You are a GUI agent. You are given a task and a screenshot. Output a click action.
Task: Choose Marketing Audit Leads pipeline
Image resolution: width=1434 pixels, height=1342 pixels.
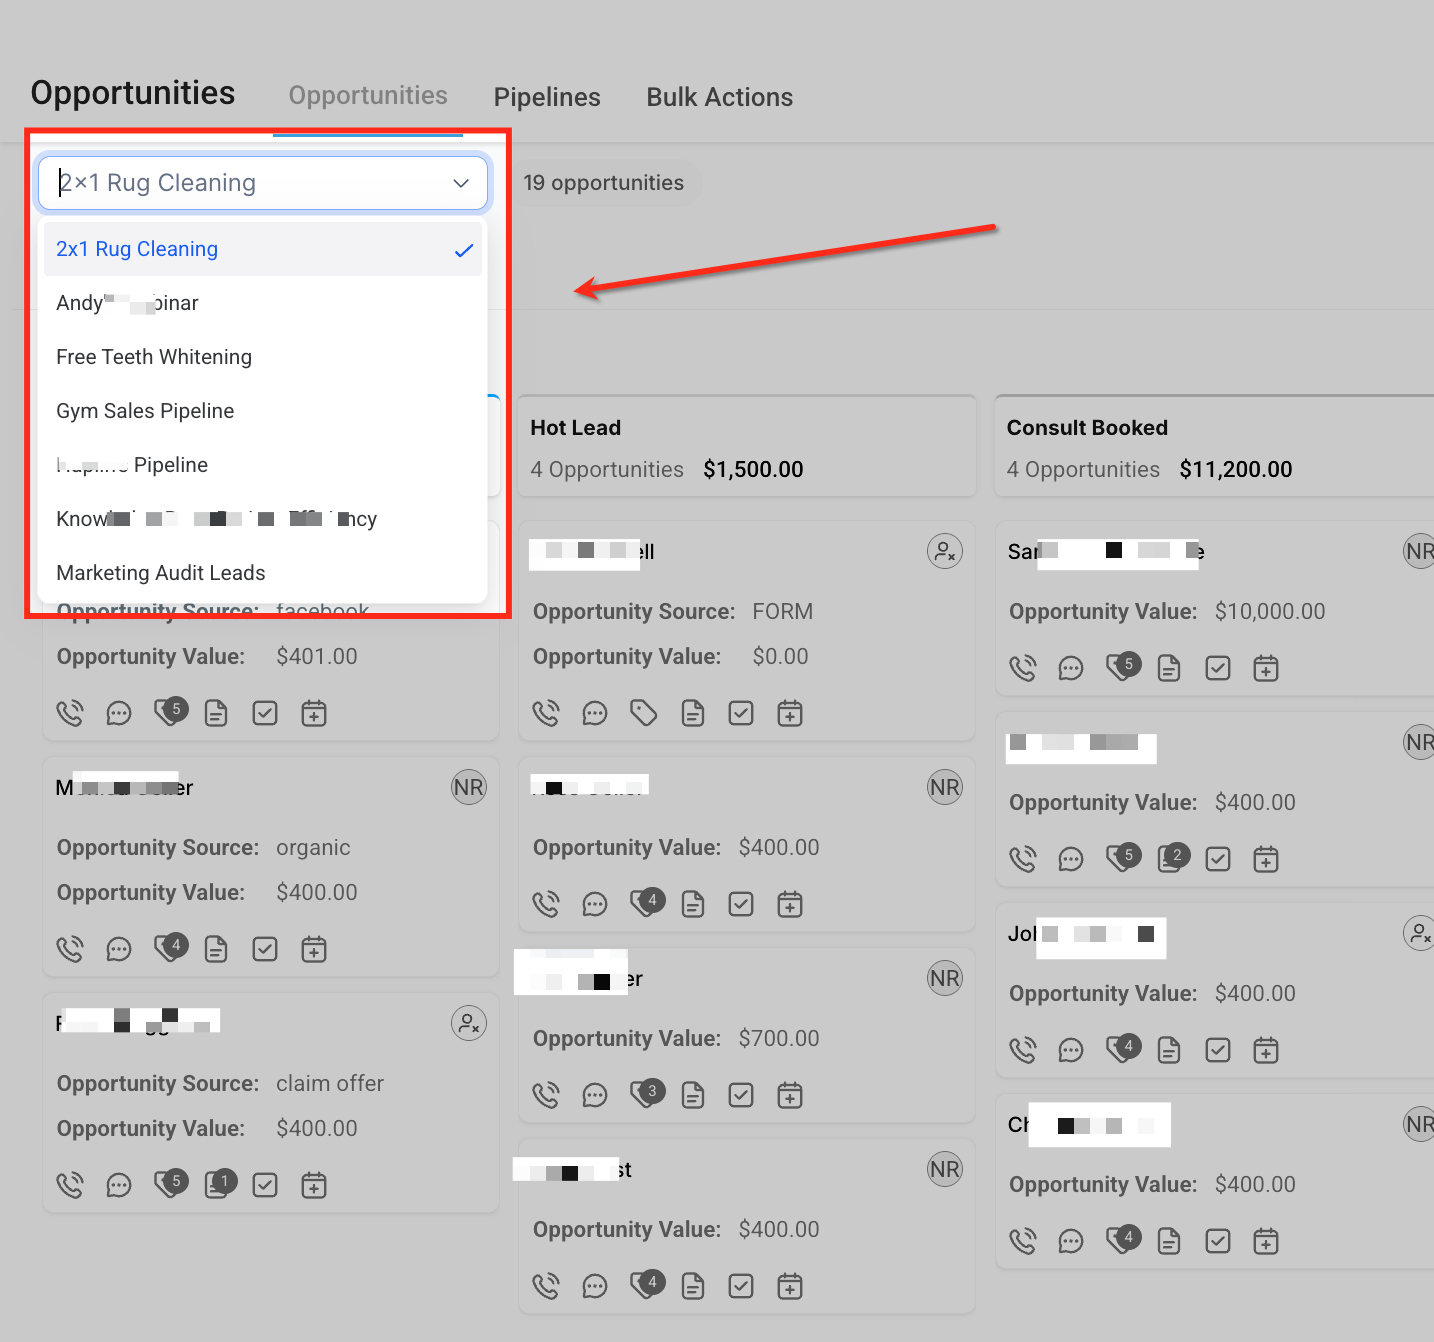[263, 573]
